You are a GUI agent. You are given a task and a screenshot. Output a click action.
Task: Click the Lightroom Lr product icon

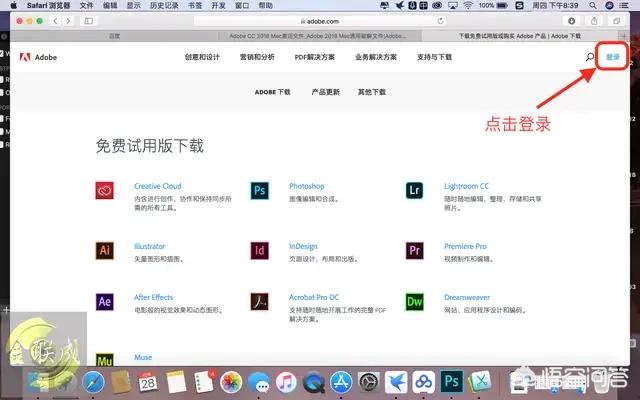pyautogui.click(x=414, y=191)
